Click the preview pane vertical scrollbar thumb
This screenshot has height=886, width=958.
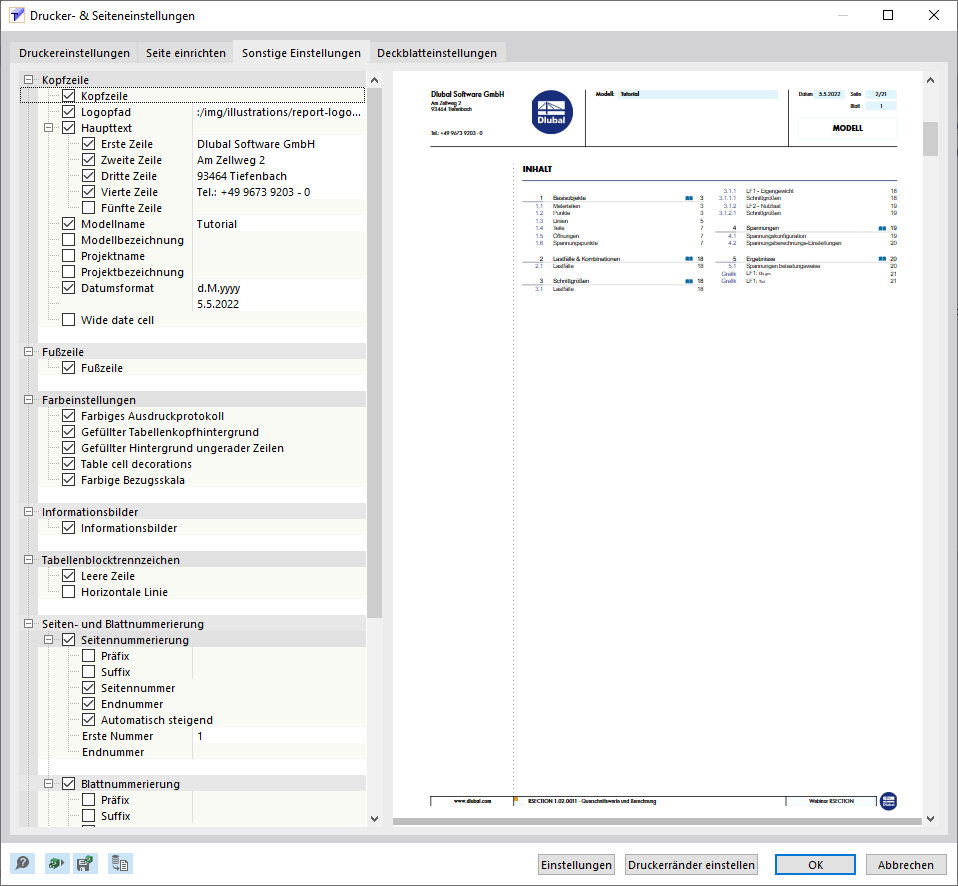point(930,139)
